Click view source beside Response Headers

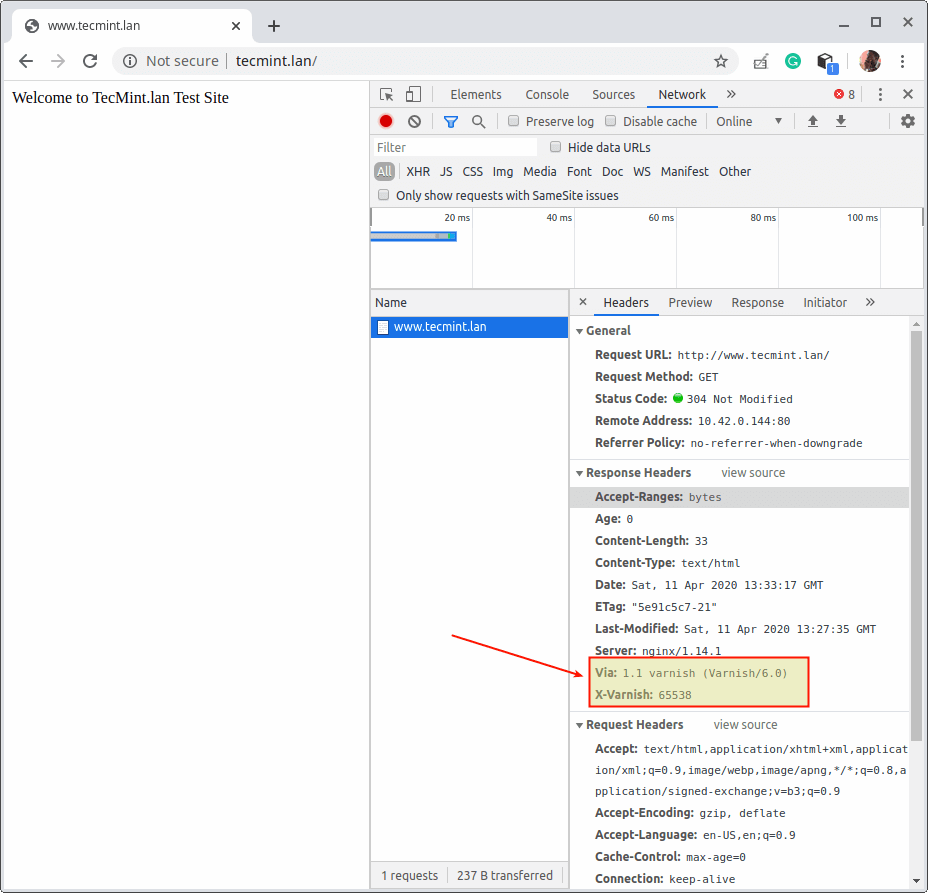(753, 473)
